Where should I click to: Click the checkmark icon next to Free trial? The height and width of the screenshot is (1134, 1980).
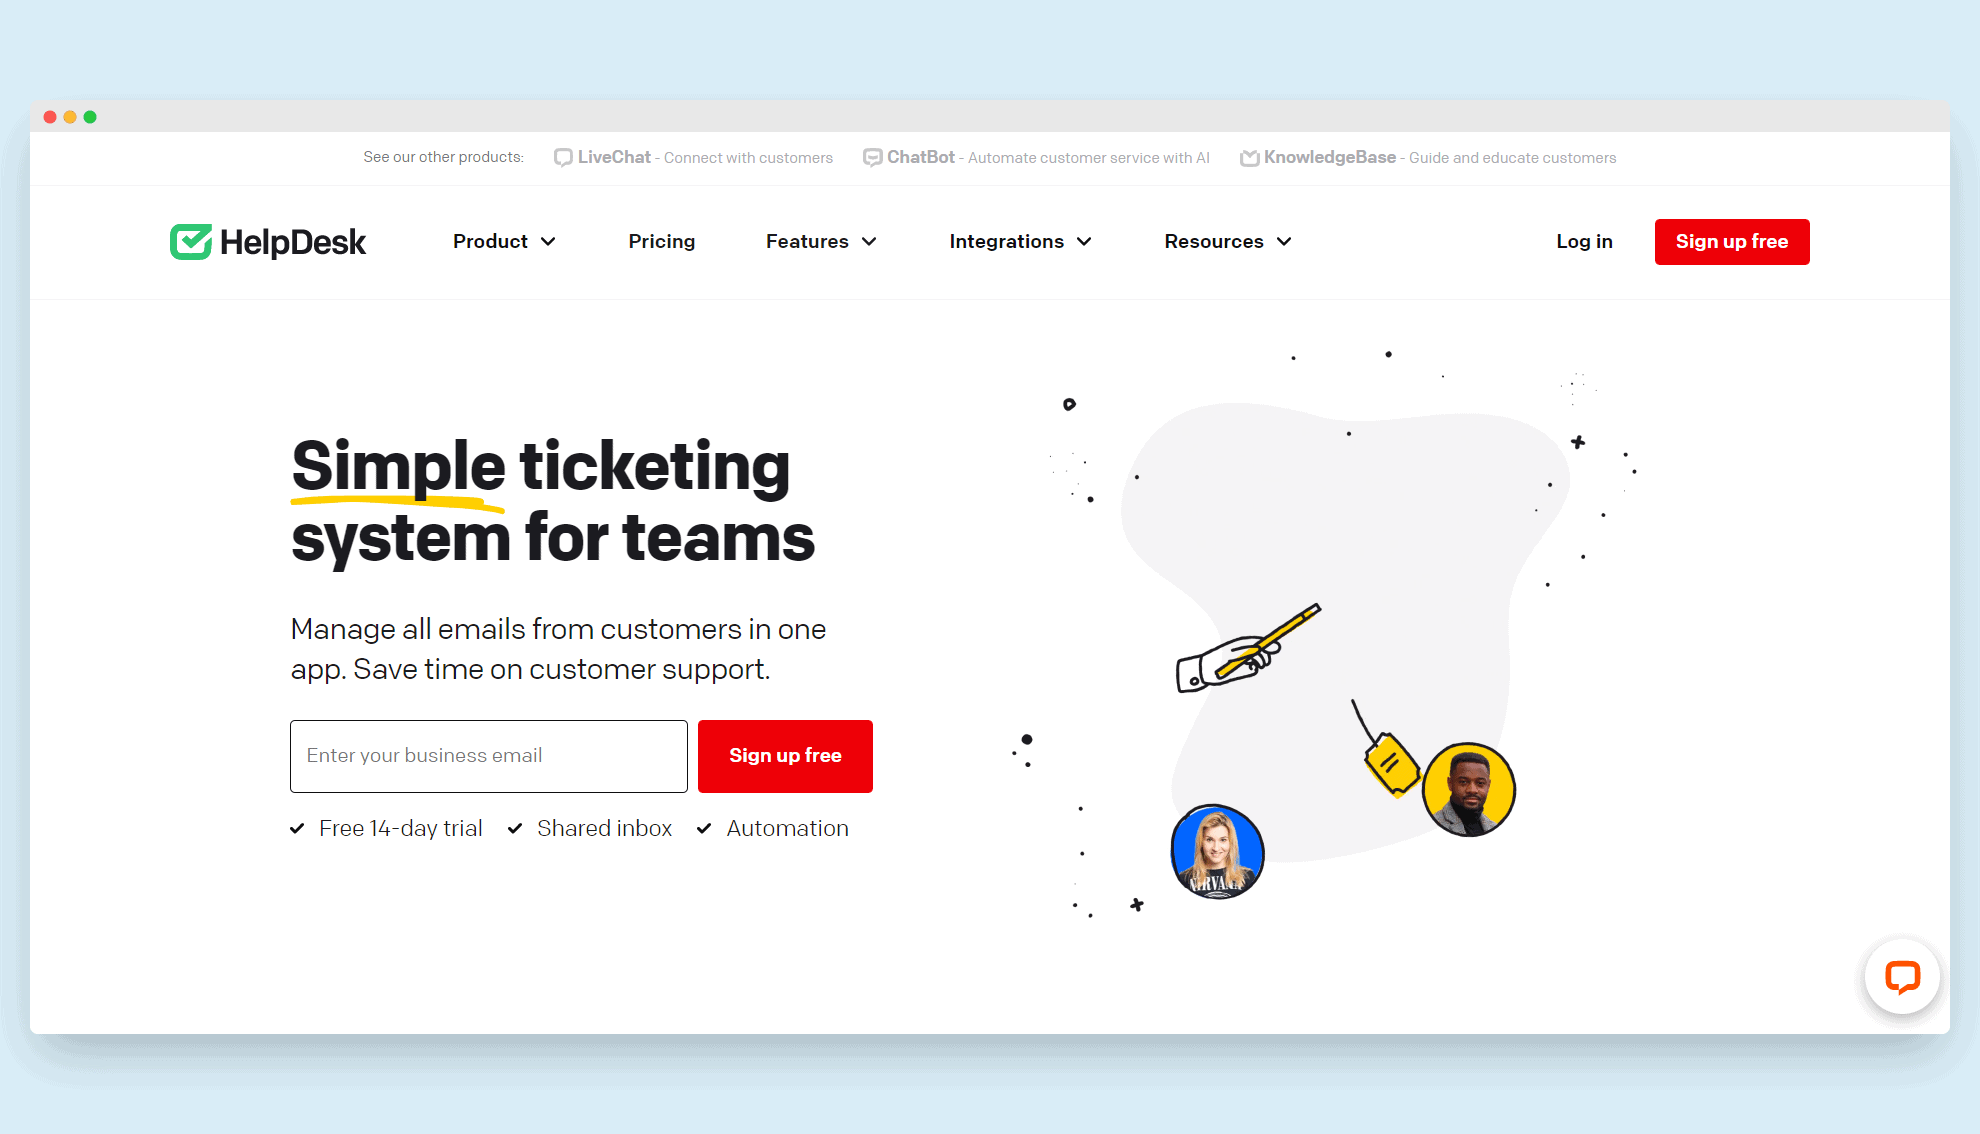298,828
